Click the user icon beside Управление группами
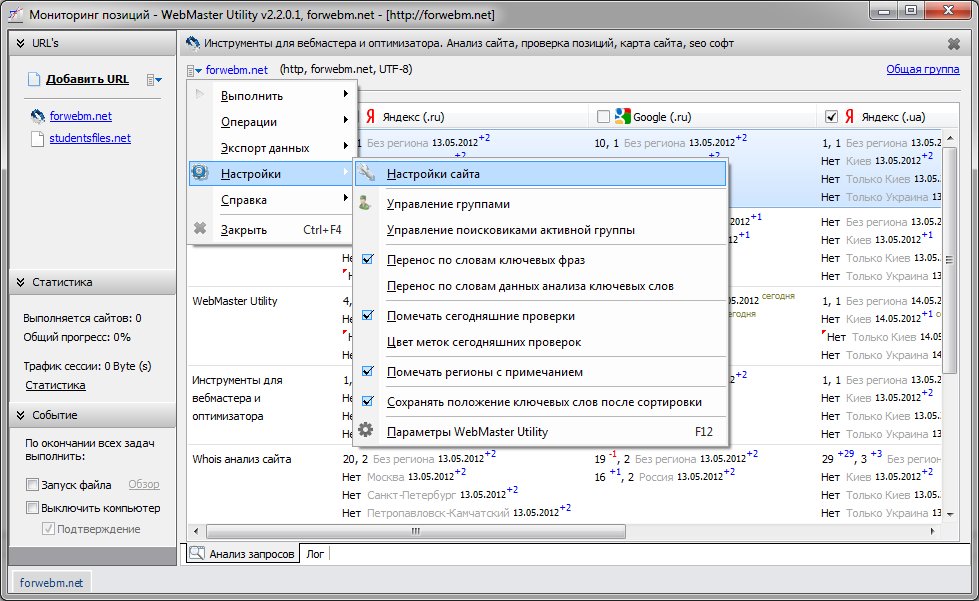The height and width of the screenshot is (601, 979). (367, 204)
